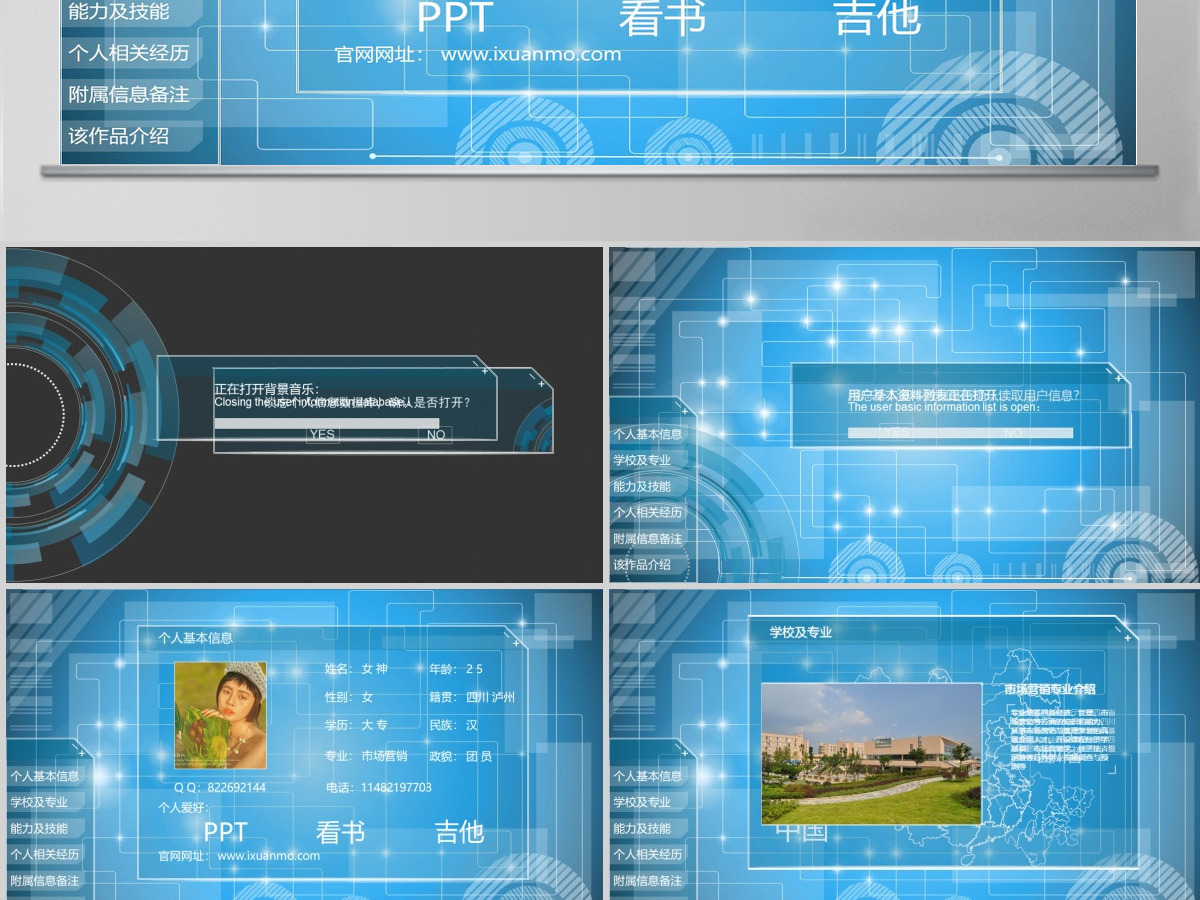Screen dimensions: 1200x900
Task: Open the dark background music slide thumbnail
Action: (304, 415)
